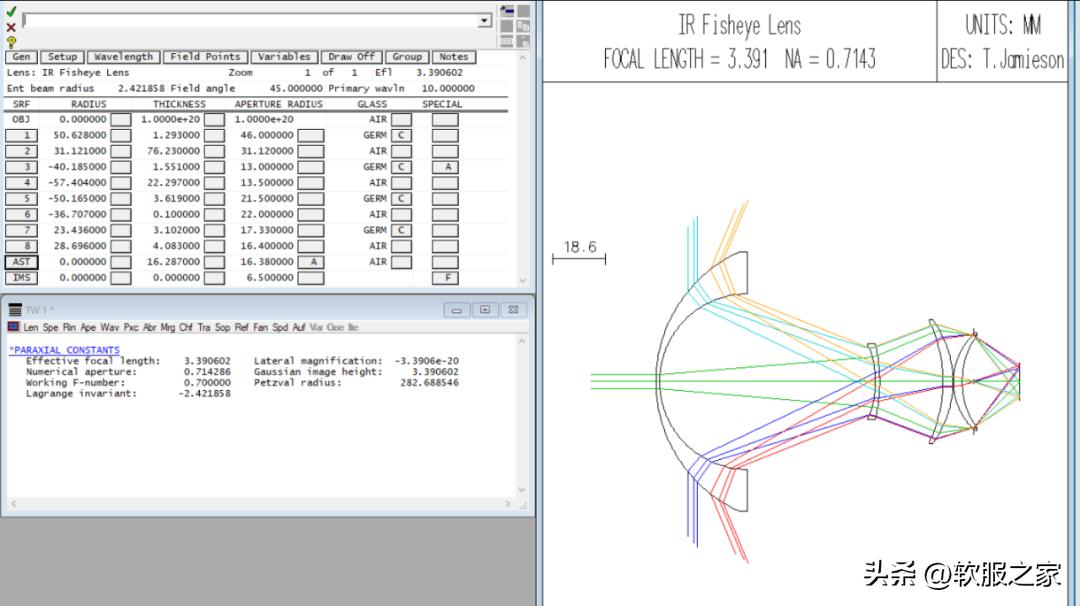Toggle the A special flag on surface 3
This screenshot has height=606, width=1080.
pos(447,166)
